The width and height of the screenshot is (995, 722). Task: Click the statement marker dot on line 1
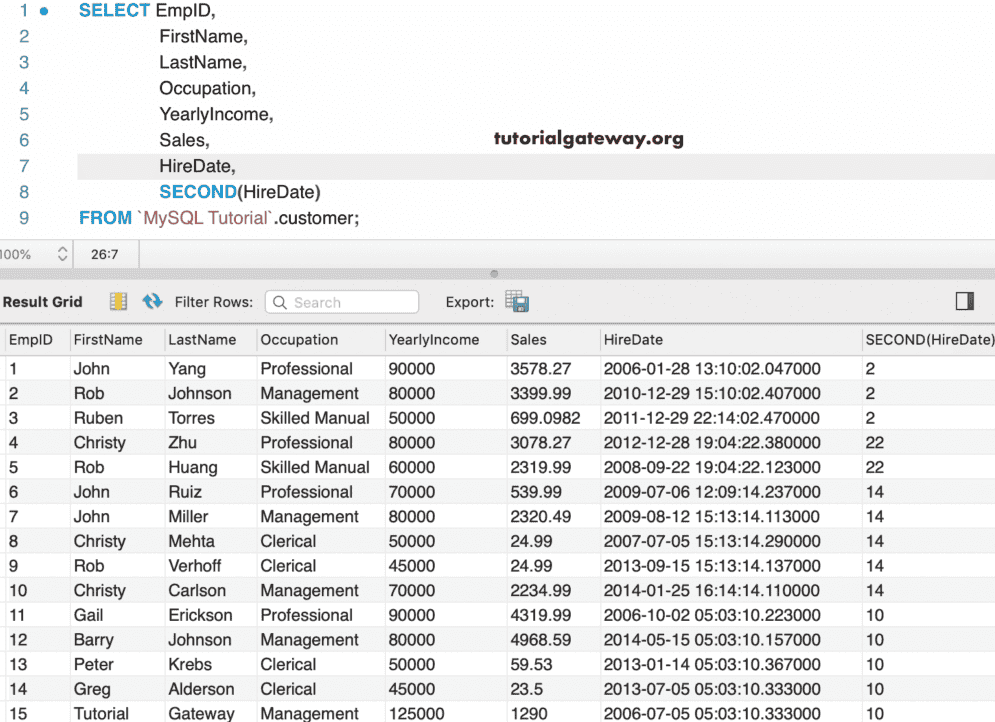point(44,11)
